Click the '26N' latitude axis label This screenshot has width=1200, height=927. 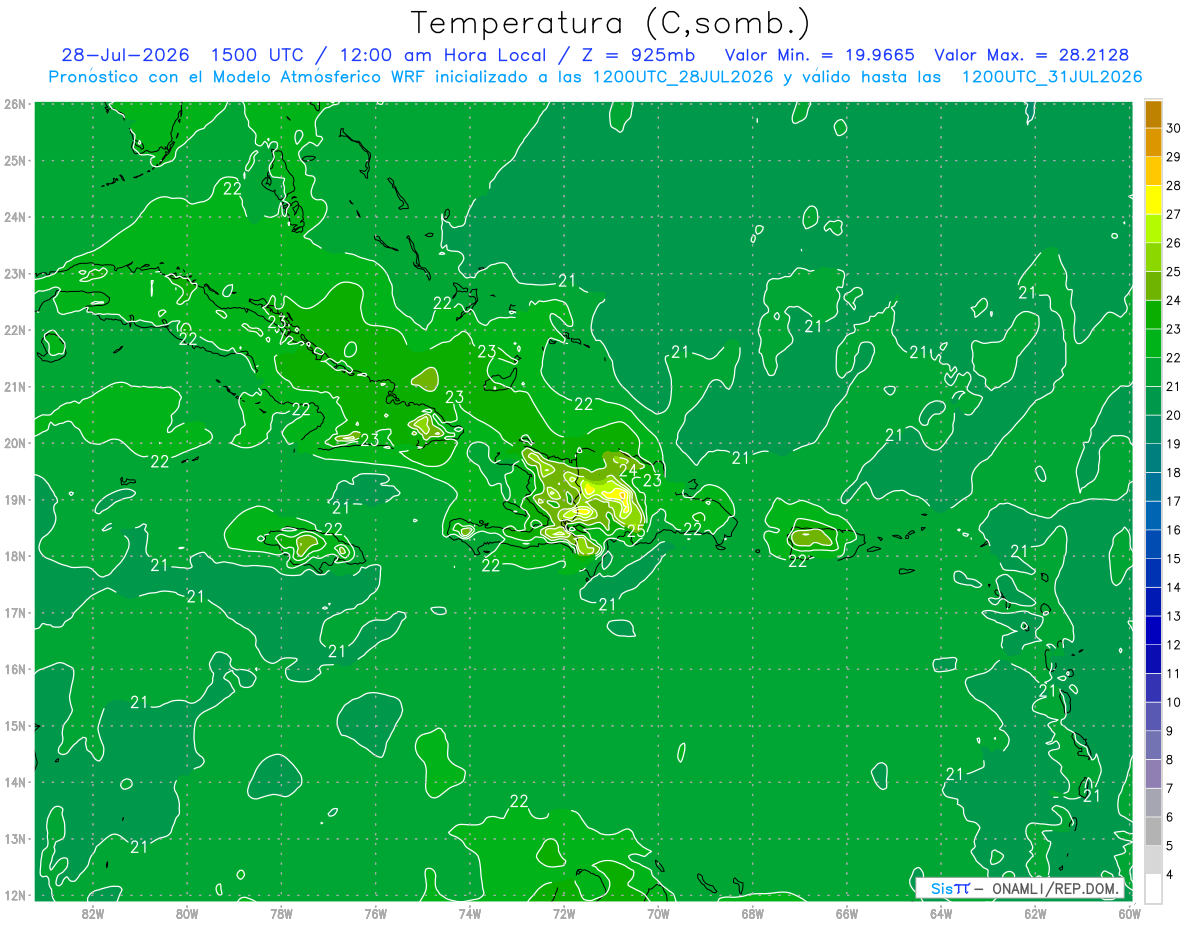(15, 104)
